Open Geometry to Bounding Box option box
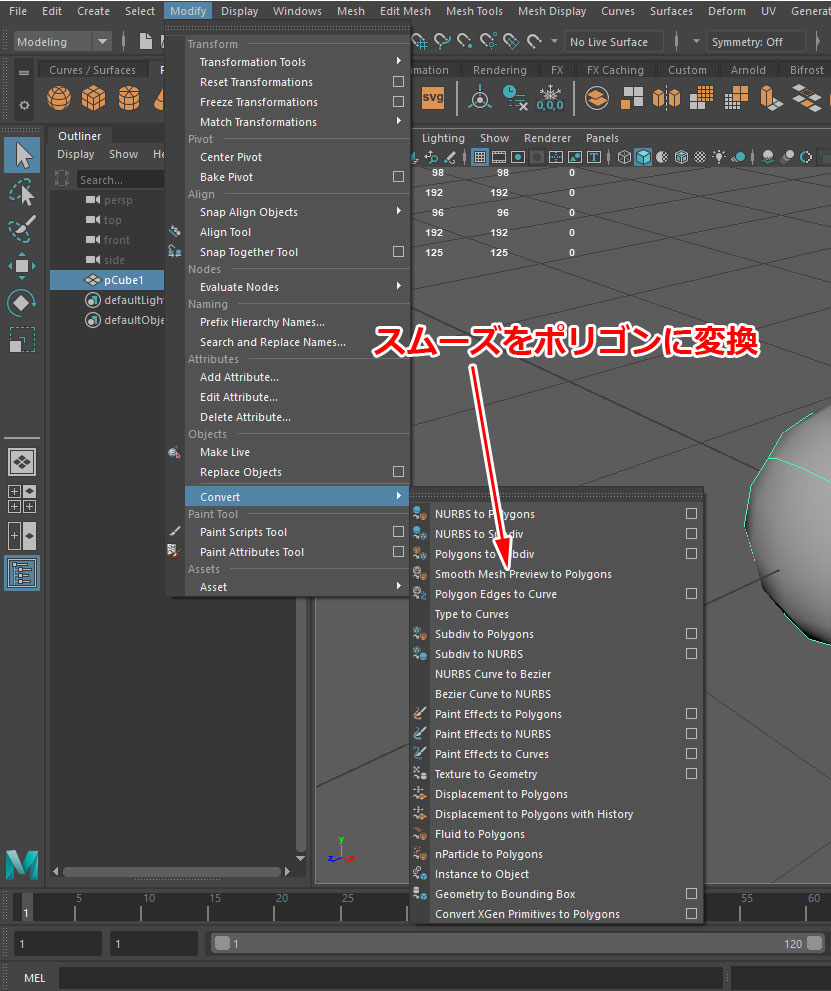 point(691,894)
